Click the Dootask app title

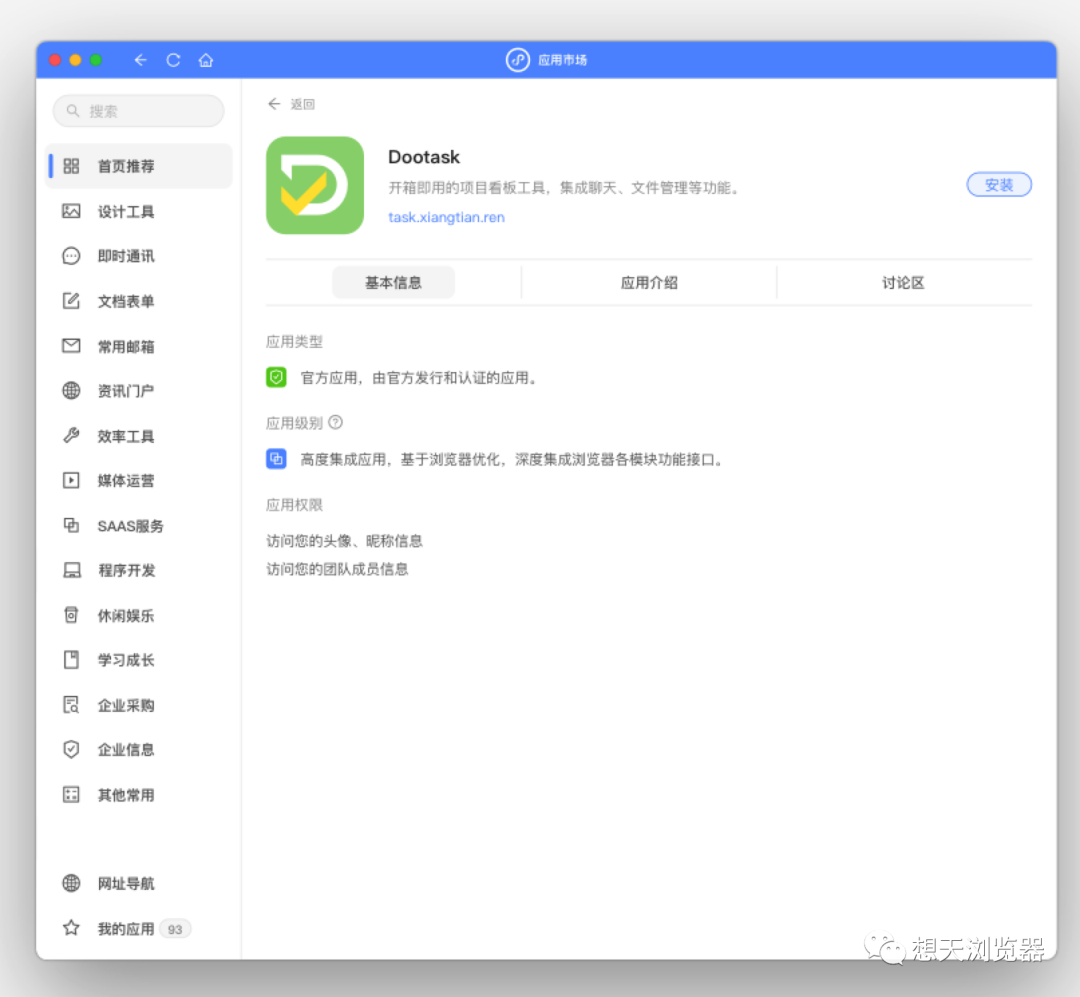pyautogui.click(x=424, y=157)
